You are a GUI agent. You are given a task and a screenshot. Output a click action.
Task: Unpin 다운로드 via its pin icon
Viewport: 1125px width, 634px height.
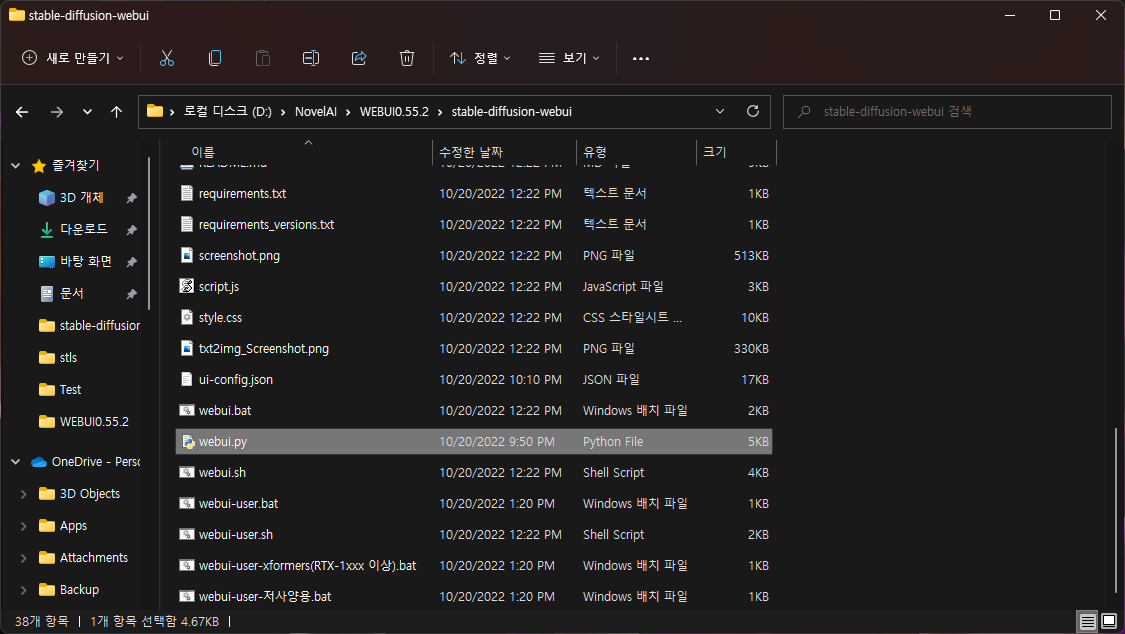pyautogui.click(x=131, y=230)
